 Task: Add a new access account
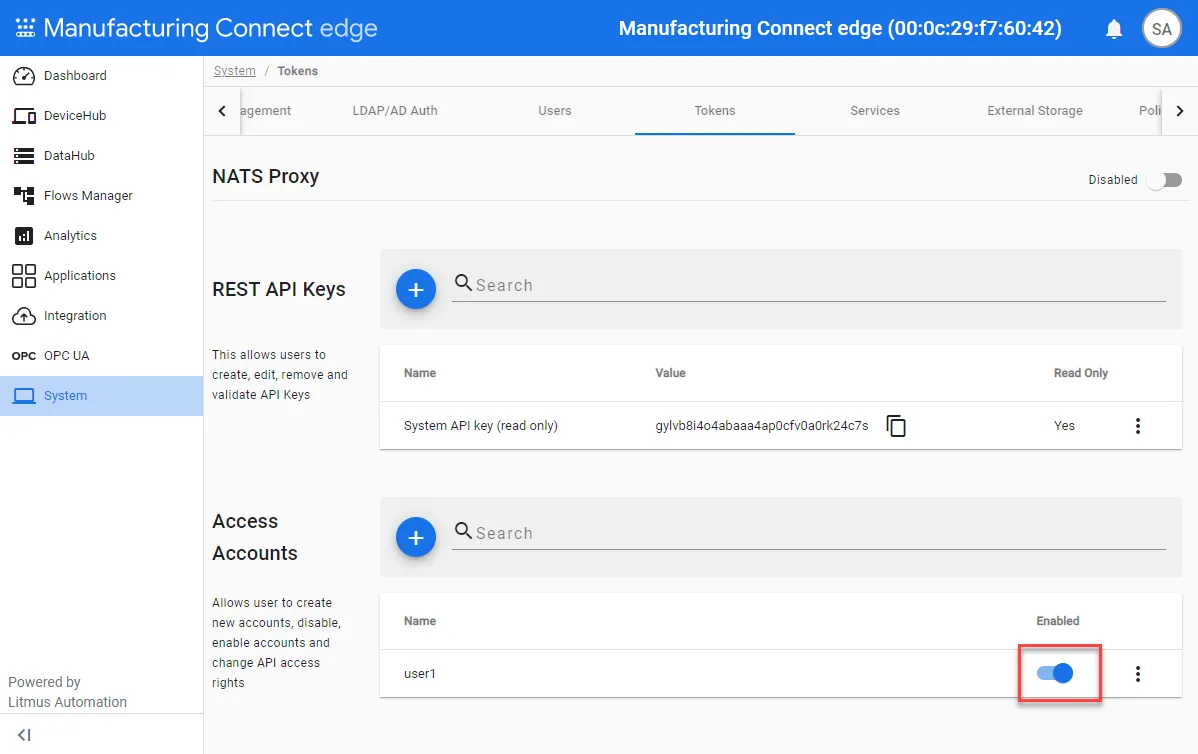[x=416, y=538]
